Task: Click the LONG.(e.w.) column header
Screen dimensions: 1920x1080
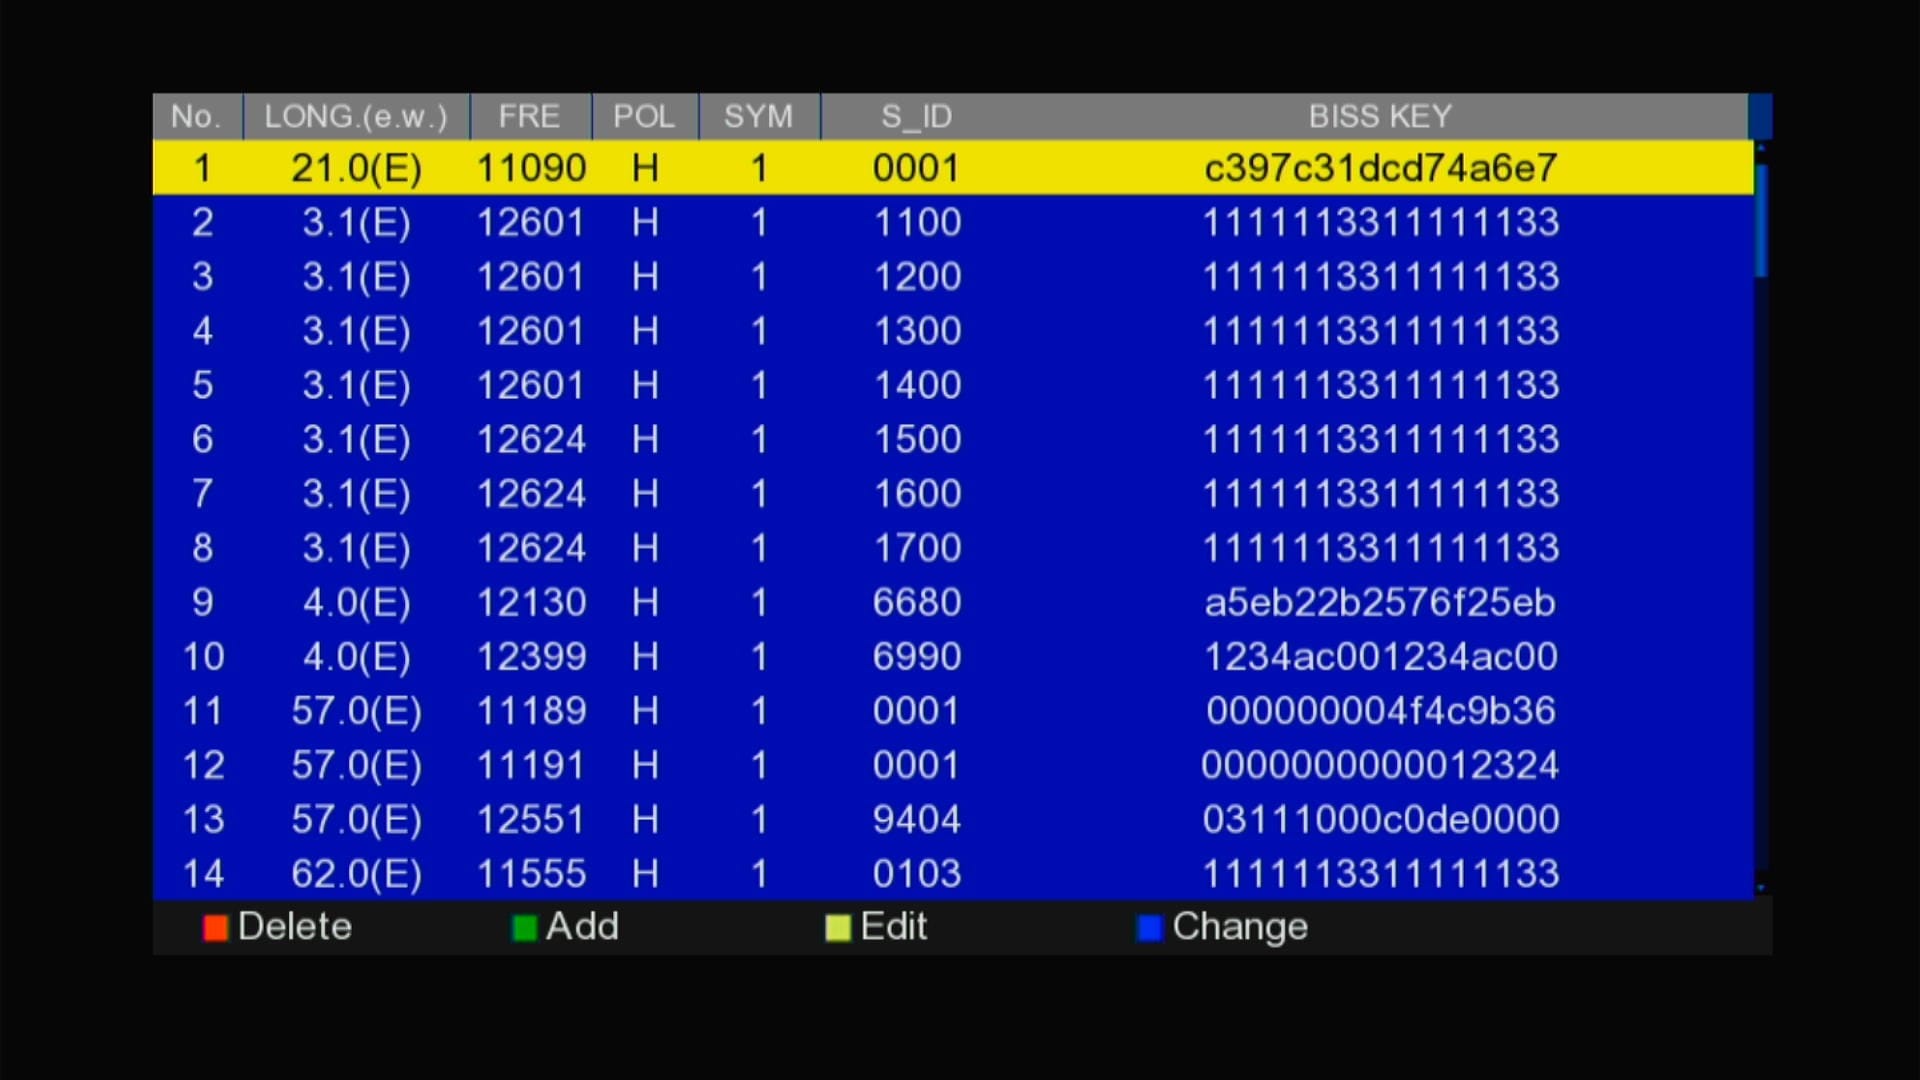Action: coord(355,117)
